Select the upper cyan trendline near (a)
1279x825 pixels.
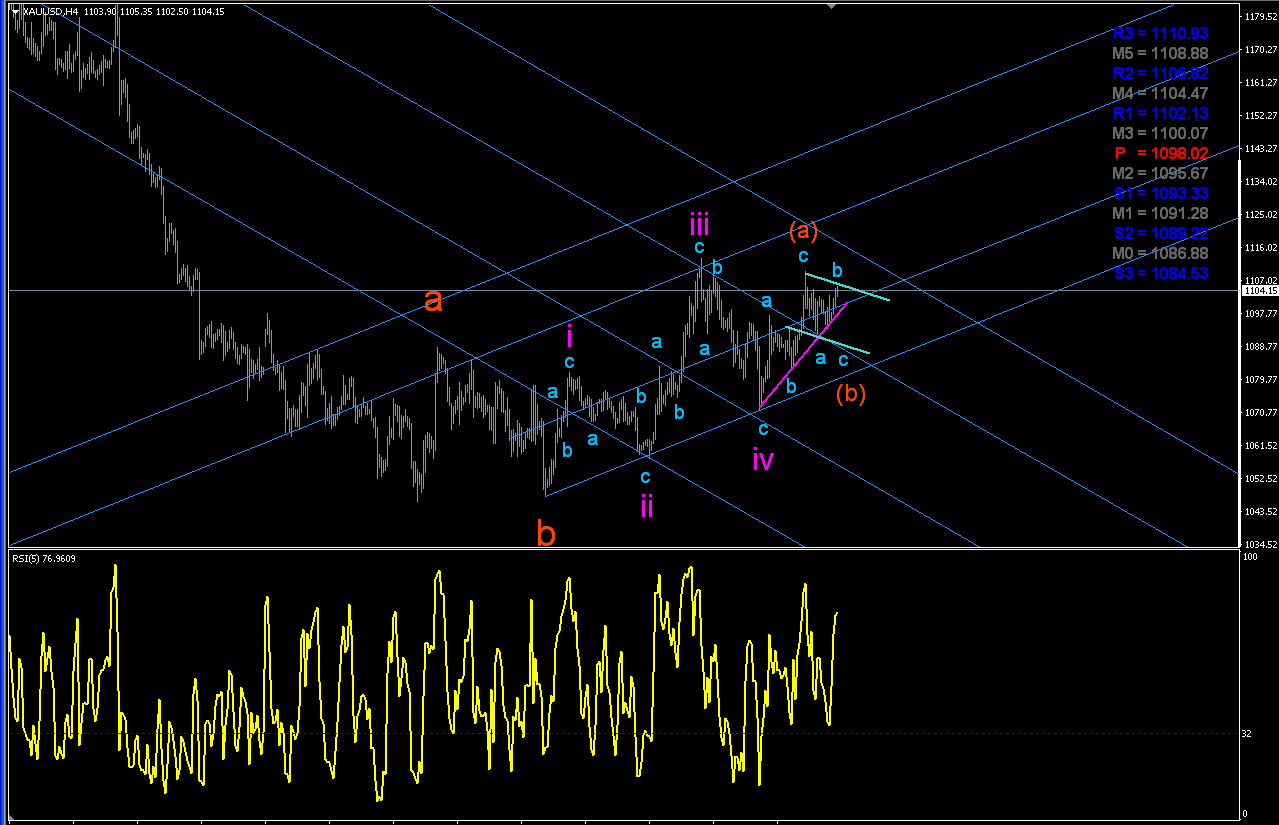pyautogui.click(x=846, y=286)
